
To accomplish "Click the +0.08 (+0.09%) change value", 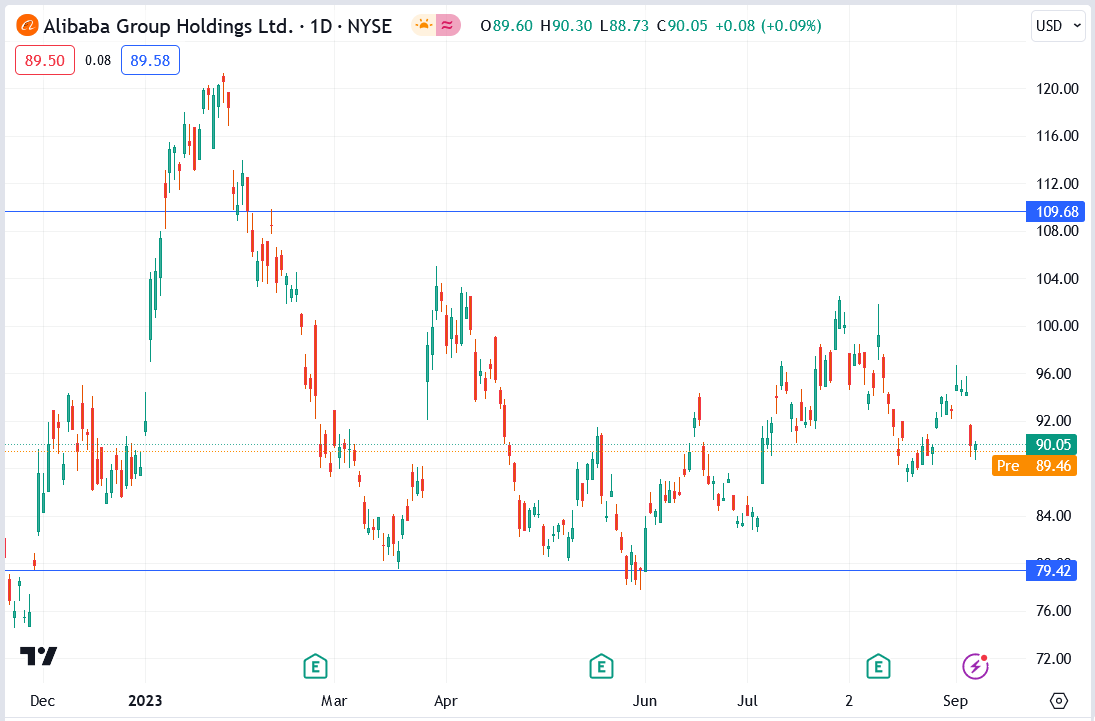I will pos(768,26).
